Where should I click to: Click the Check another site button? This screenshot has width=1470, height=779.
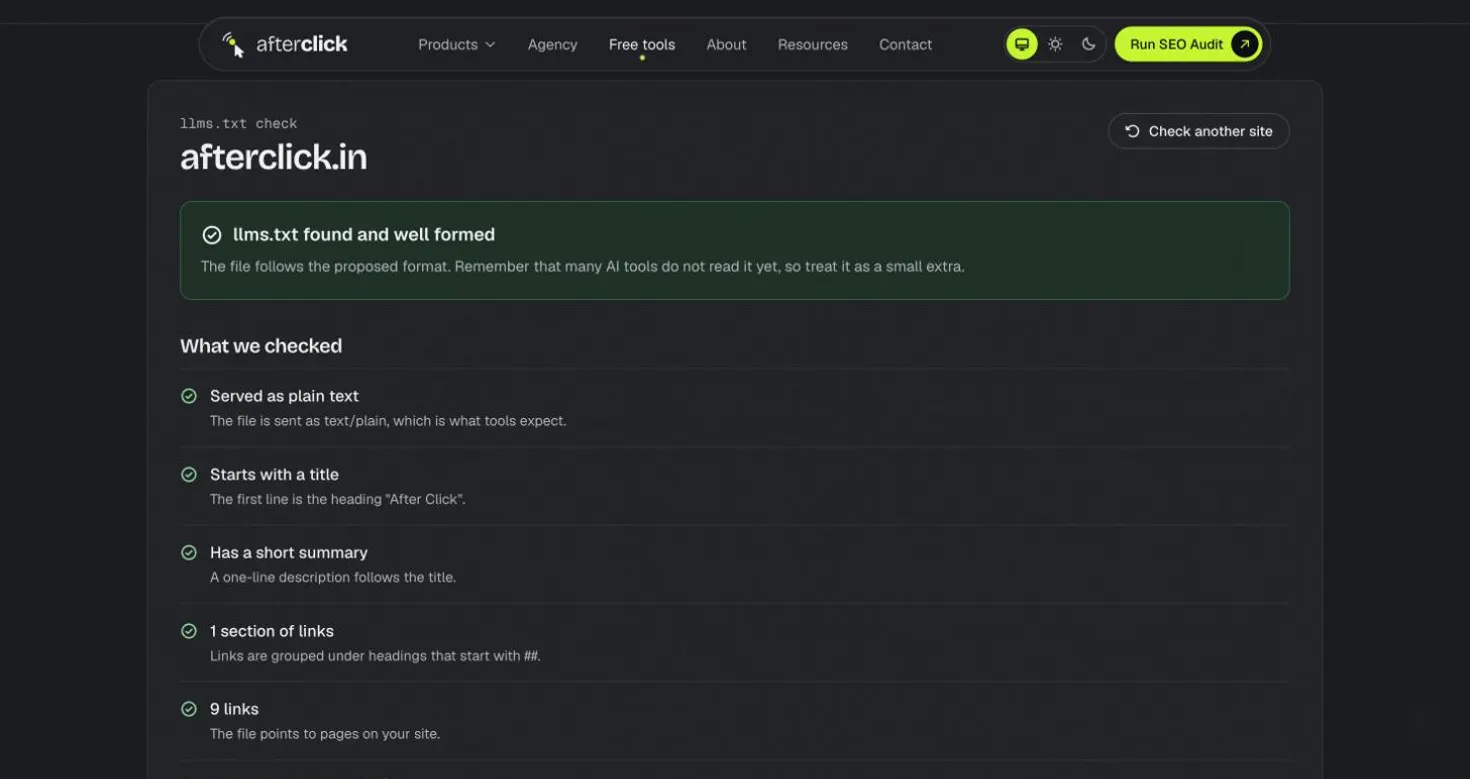pyautogui.click(x=1198, y=131)
